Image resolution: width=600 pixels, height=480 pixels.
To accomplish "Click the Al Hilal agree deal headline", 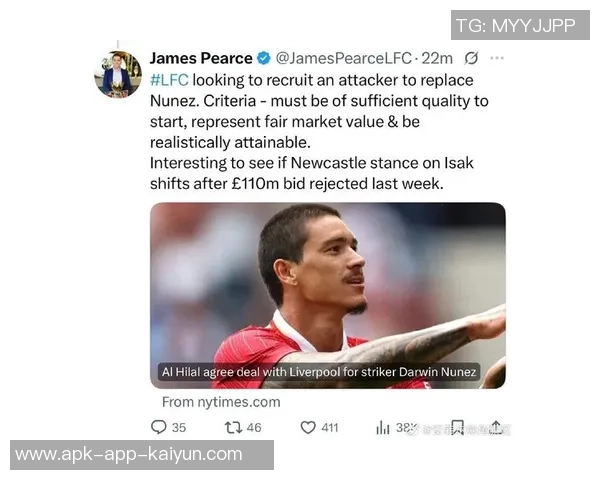I will pos(319,372).
